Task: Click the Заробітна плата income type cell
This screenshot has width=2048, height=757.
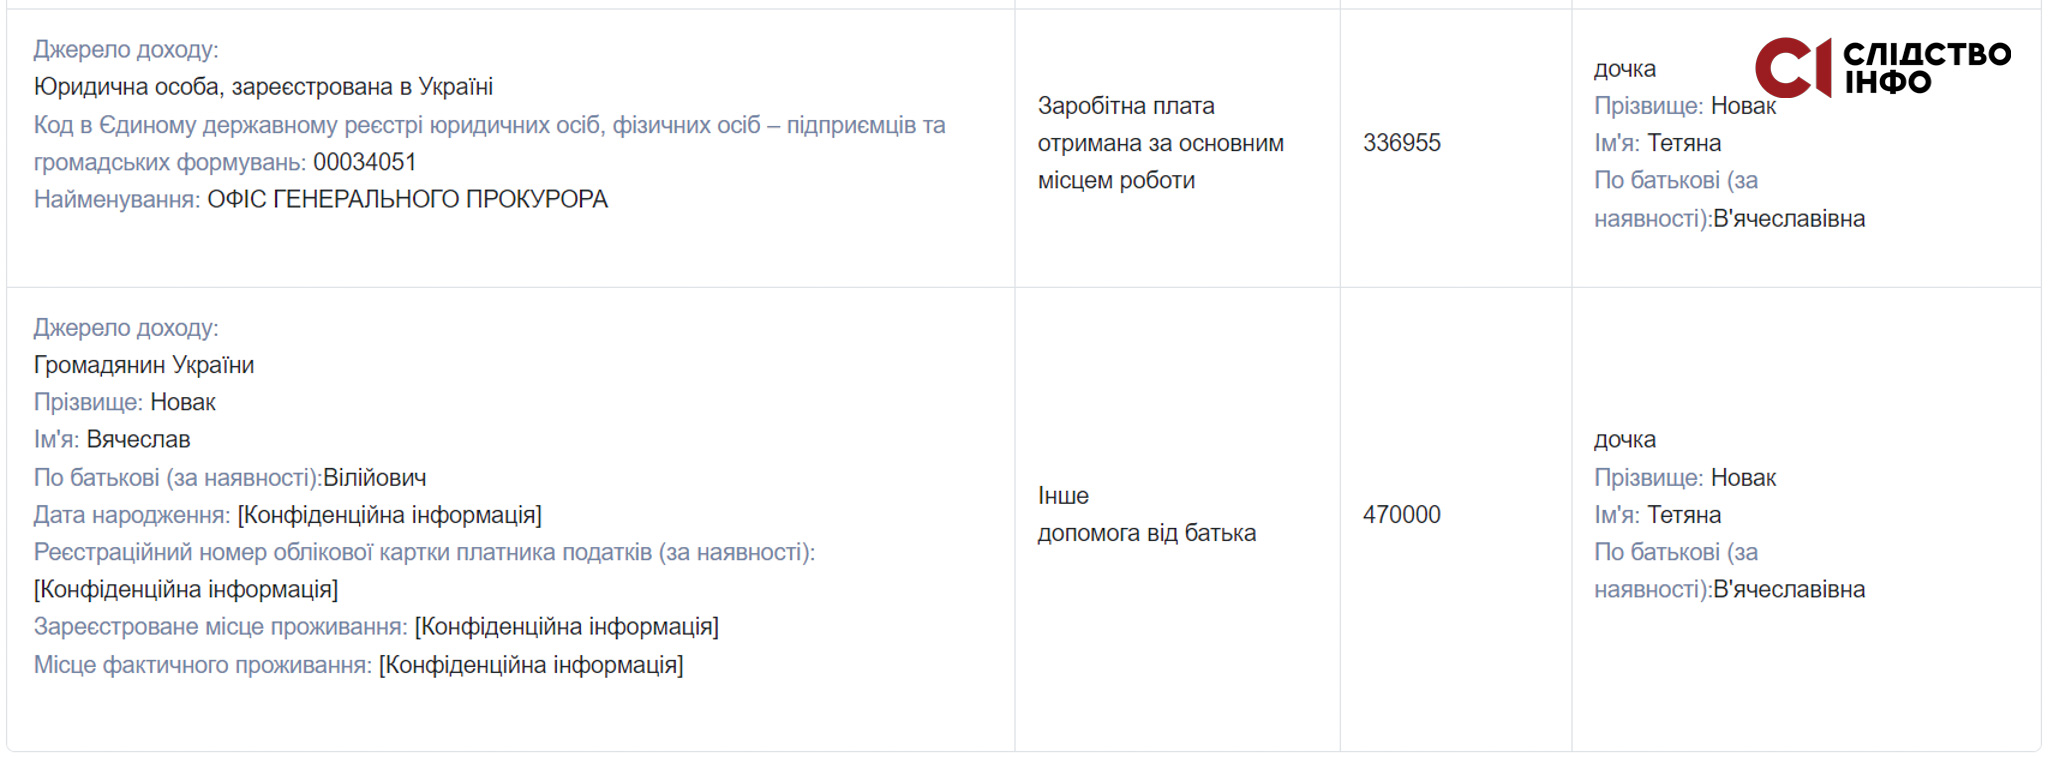Action: coord(1161,143)
